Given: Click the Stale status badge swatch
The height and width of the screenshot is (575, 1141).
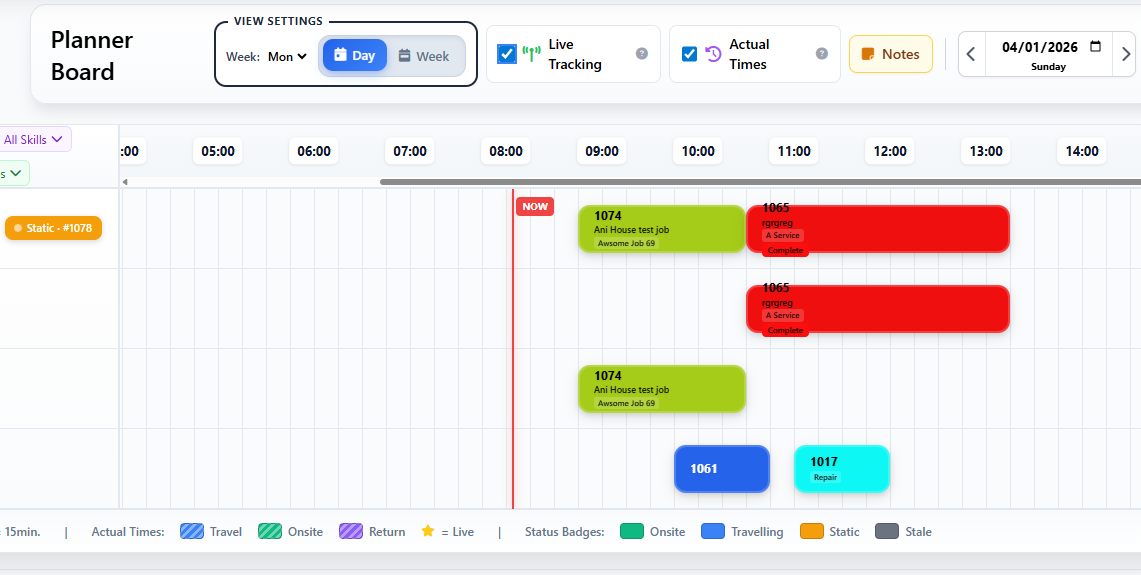Looking at the screenshot, I should (887, 531).
